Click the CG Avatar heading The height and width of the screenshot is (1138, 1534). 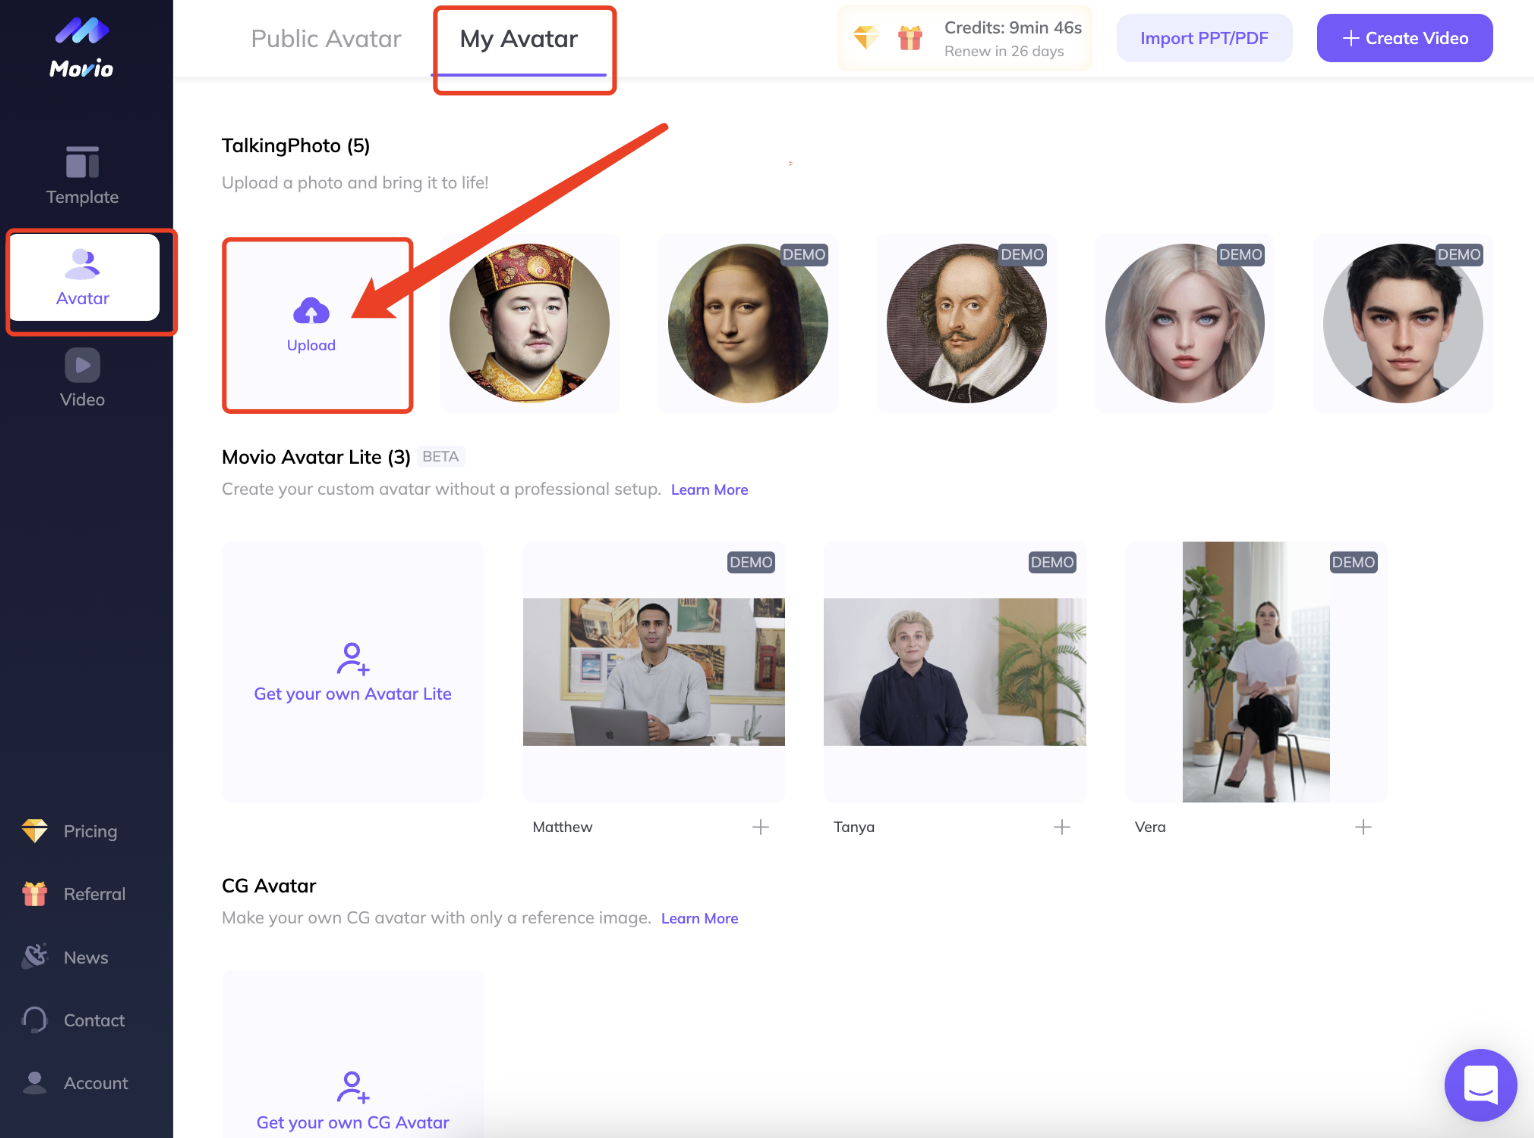click(x=269, y=886)
